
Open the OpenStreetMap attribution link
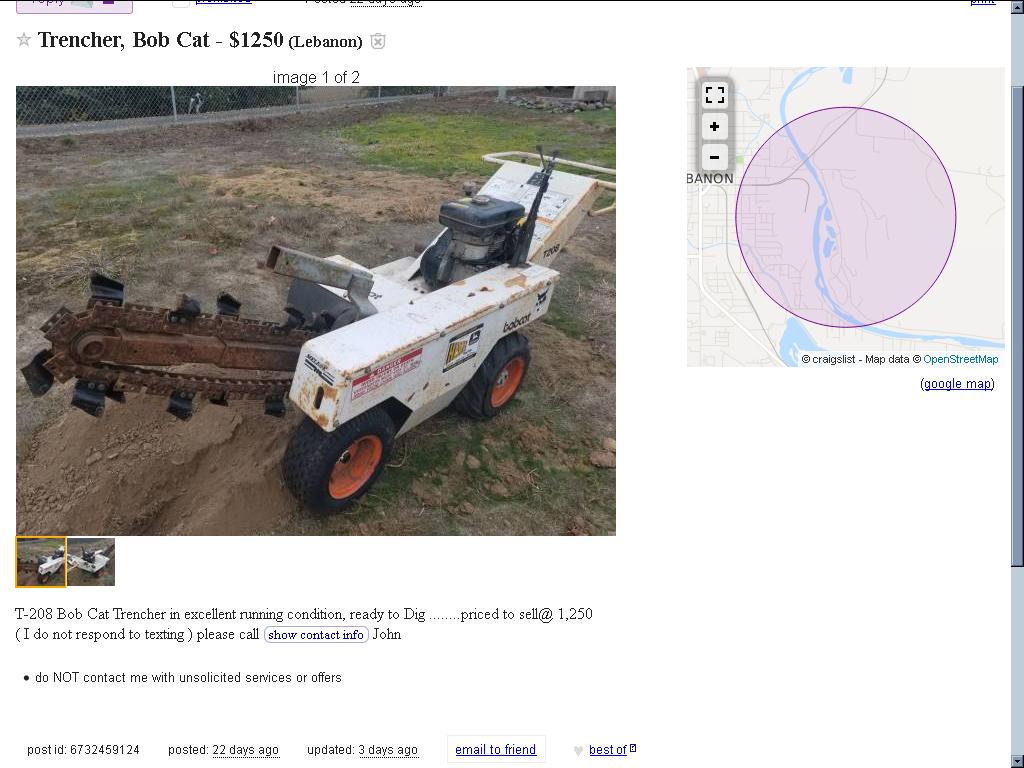961,359
